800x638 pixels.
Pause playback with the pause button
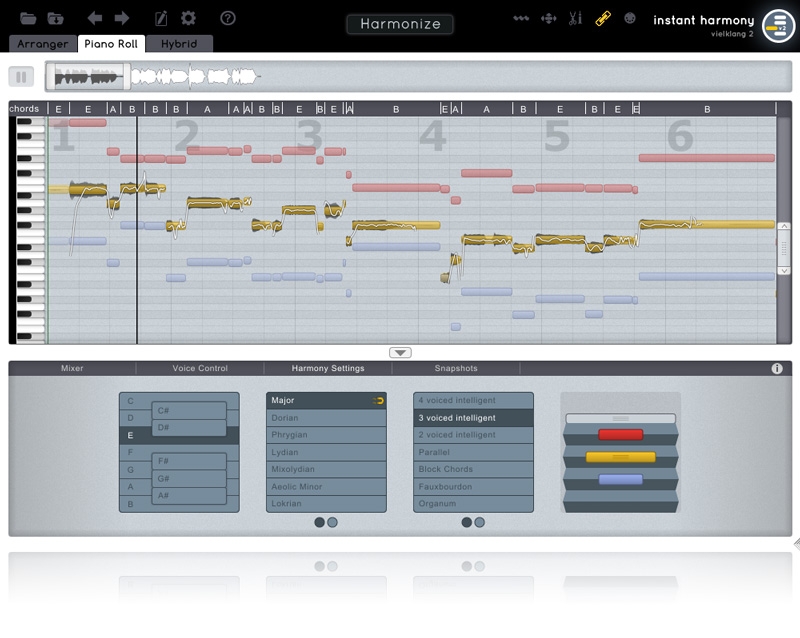[x=21, y=77]
